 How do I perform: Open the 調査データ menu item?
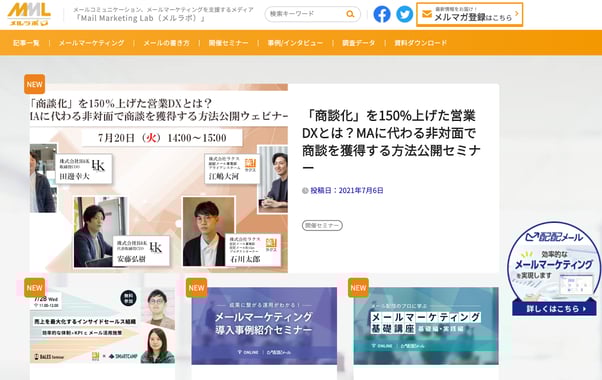[x=359, y=43]
